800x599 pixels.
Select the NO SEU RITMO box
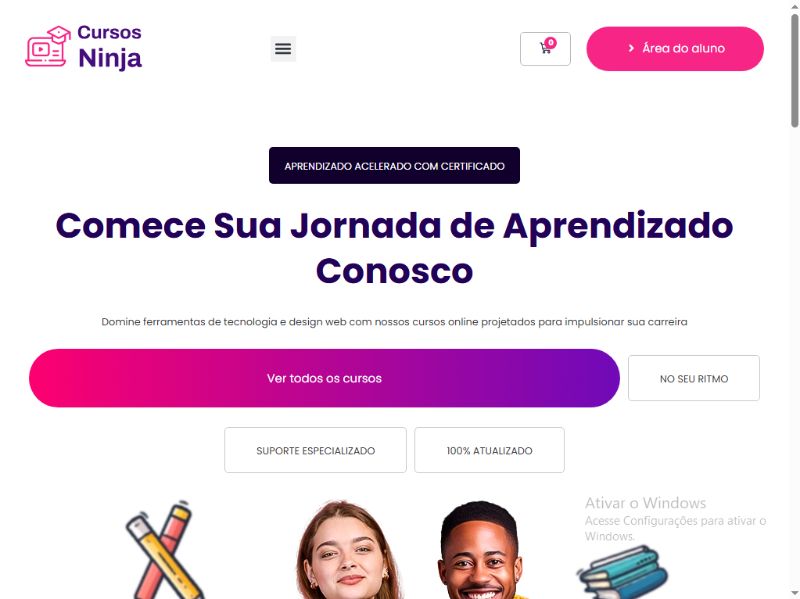pos(694,378)
